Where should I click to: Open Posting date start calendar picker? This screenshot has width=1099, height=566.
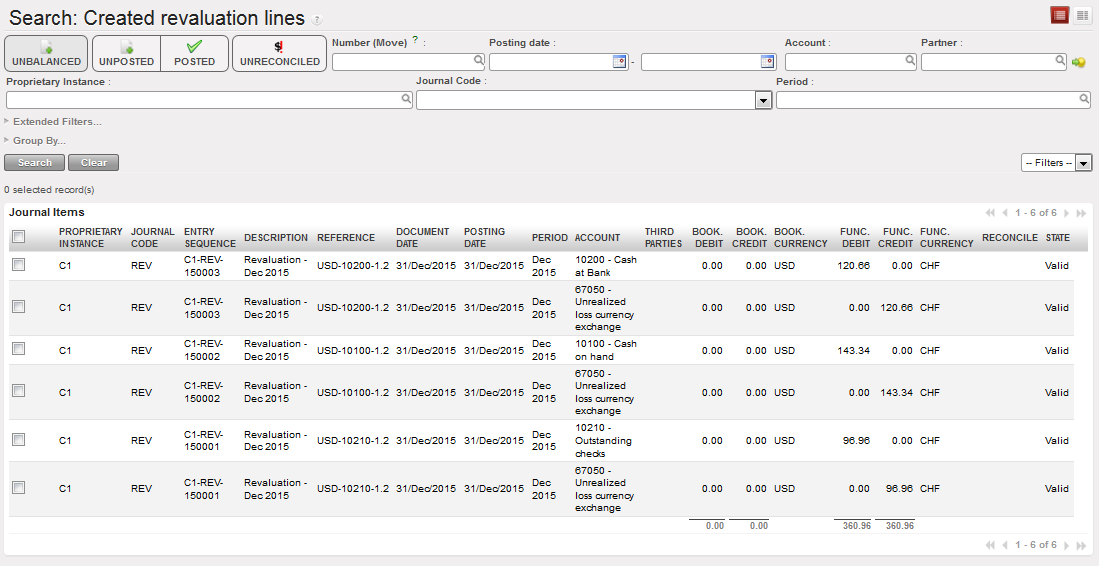pyautogui.click(x=619, y=62)
